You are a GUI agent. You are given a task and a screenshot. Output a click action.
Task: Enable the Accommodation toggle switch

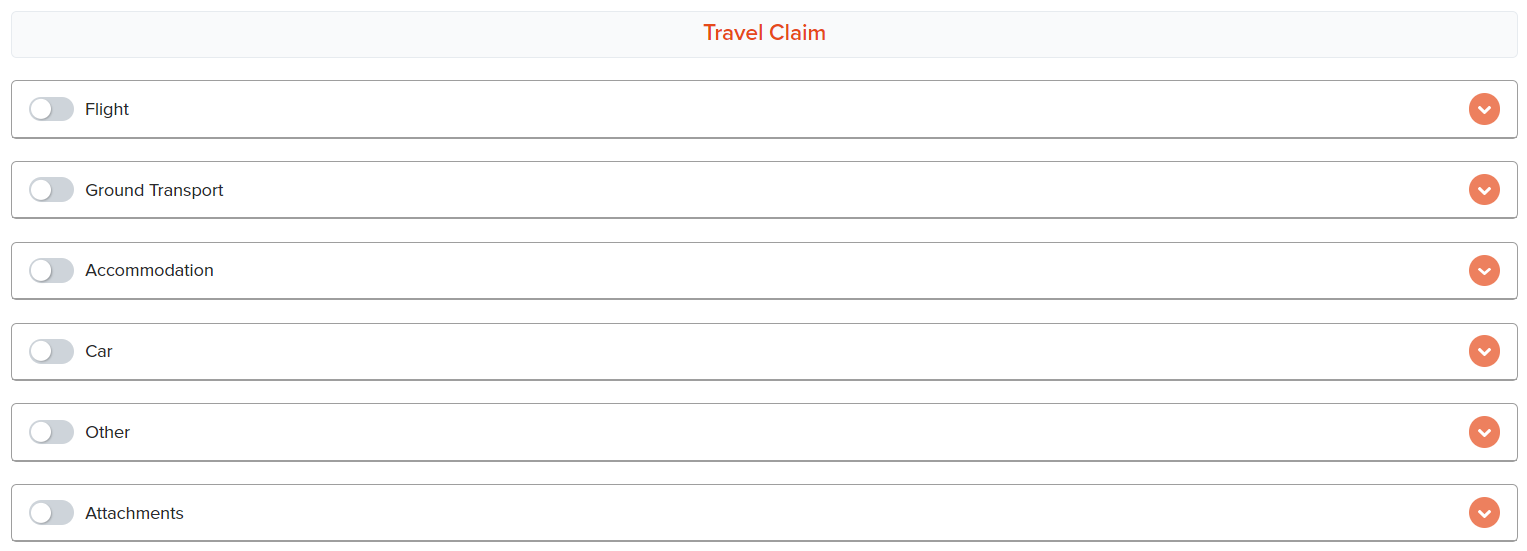tap(51, 270)
